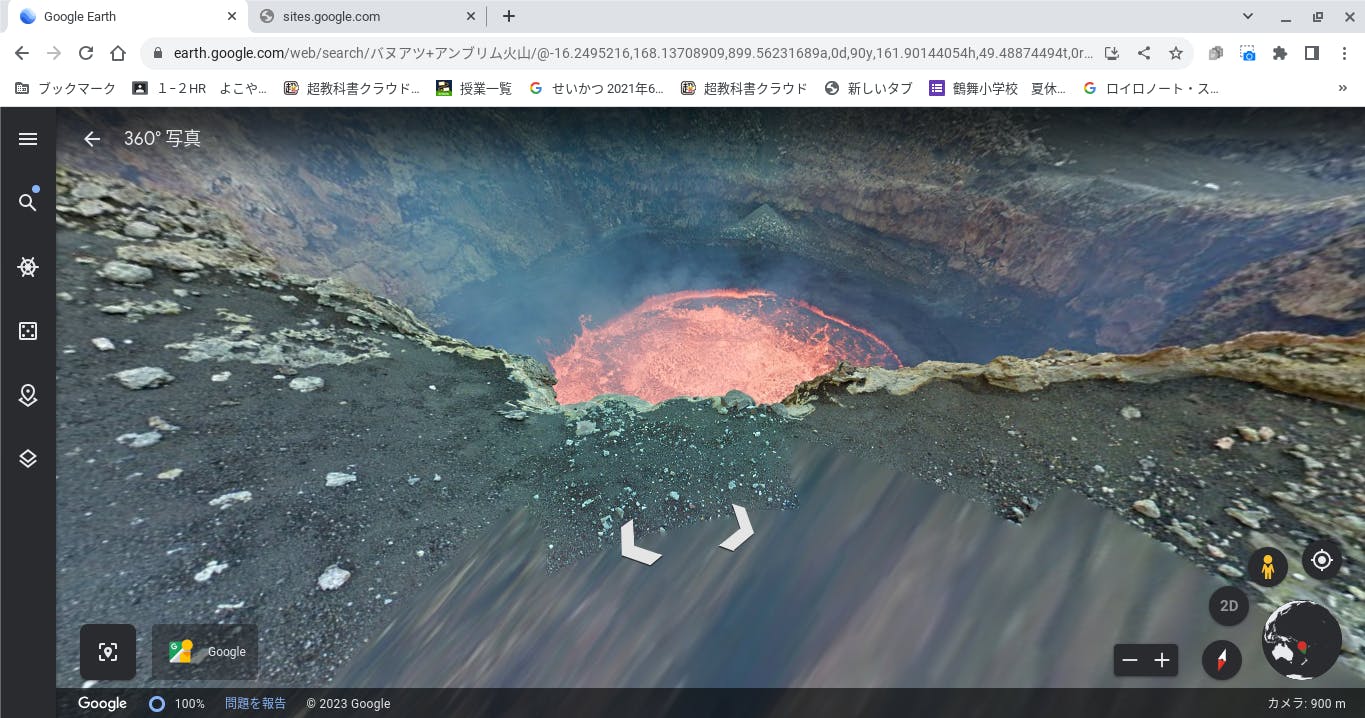Zoom in with the plus button
This screenshot has height=718, width=1365.
click(x=1162, y=660)
